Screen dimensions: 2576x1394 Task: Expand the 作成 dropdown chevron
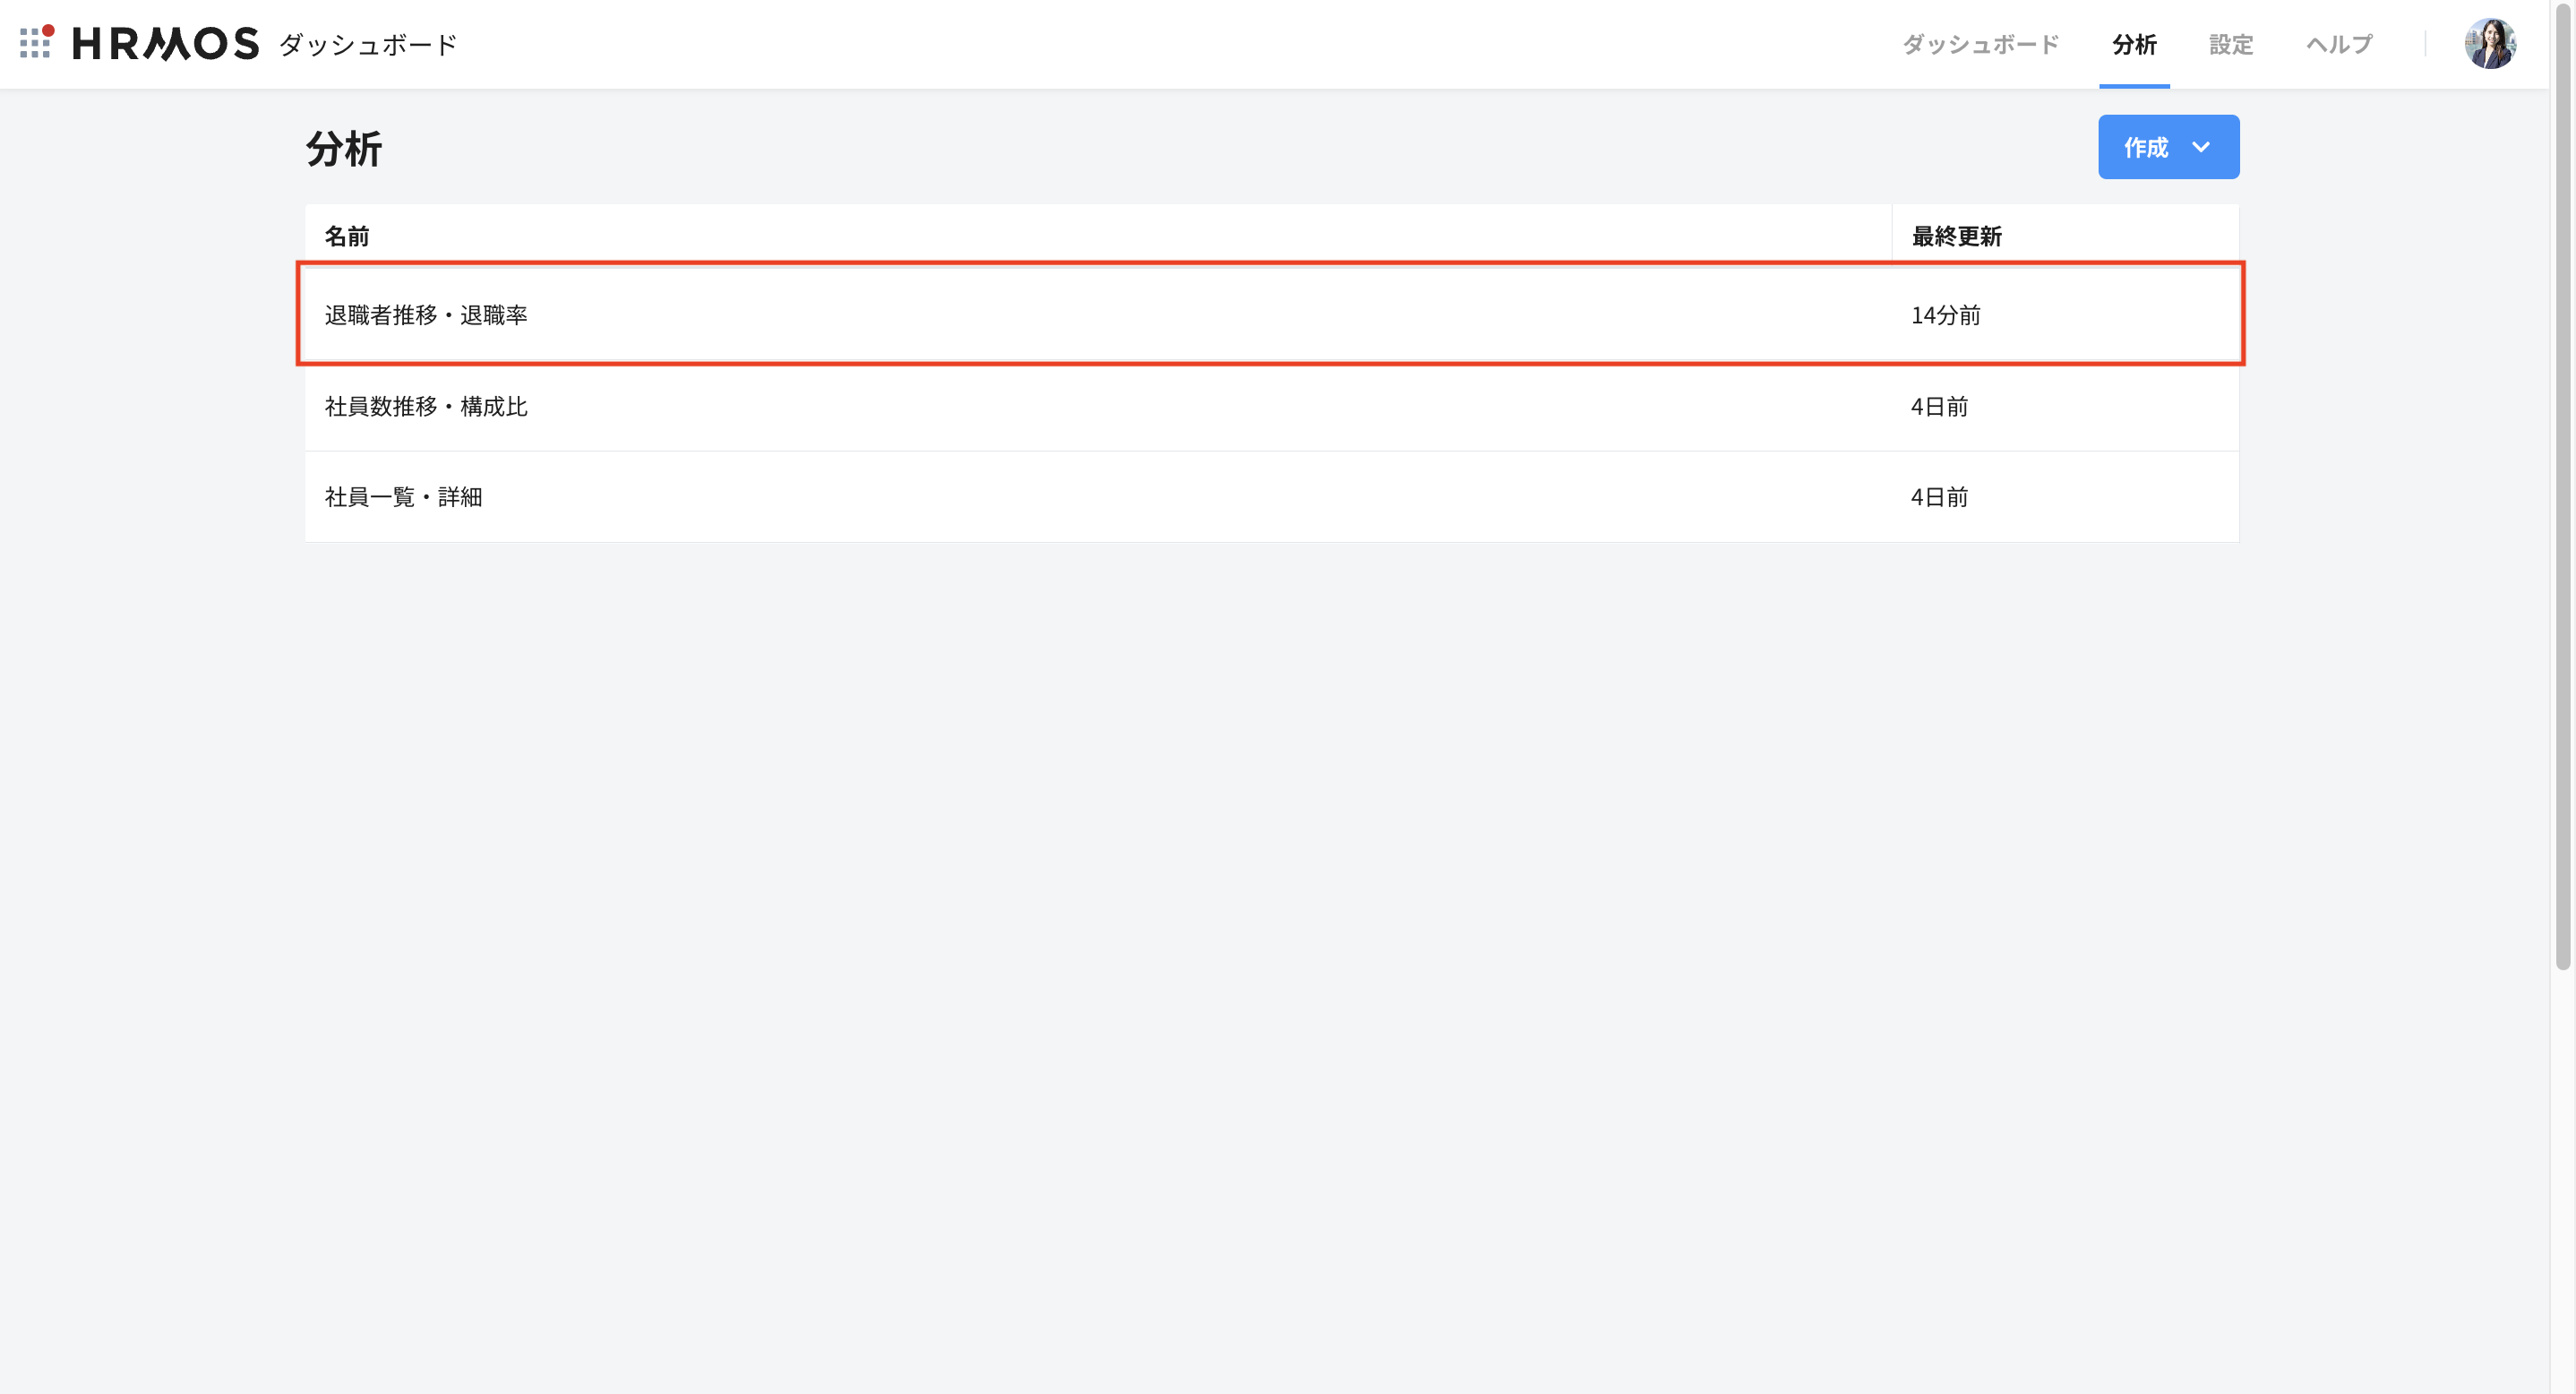[2201, 147]
